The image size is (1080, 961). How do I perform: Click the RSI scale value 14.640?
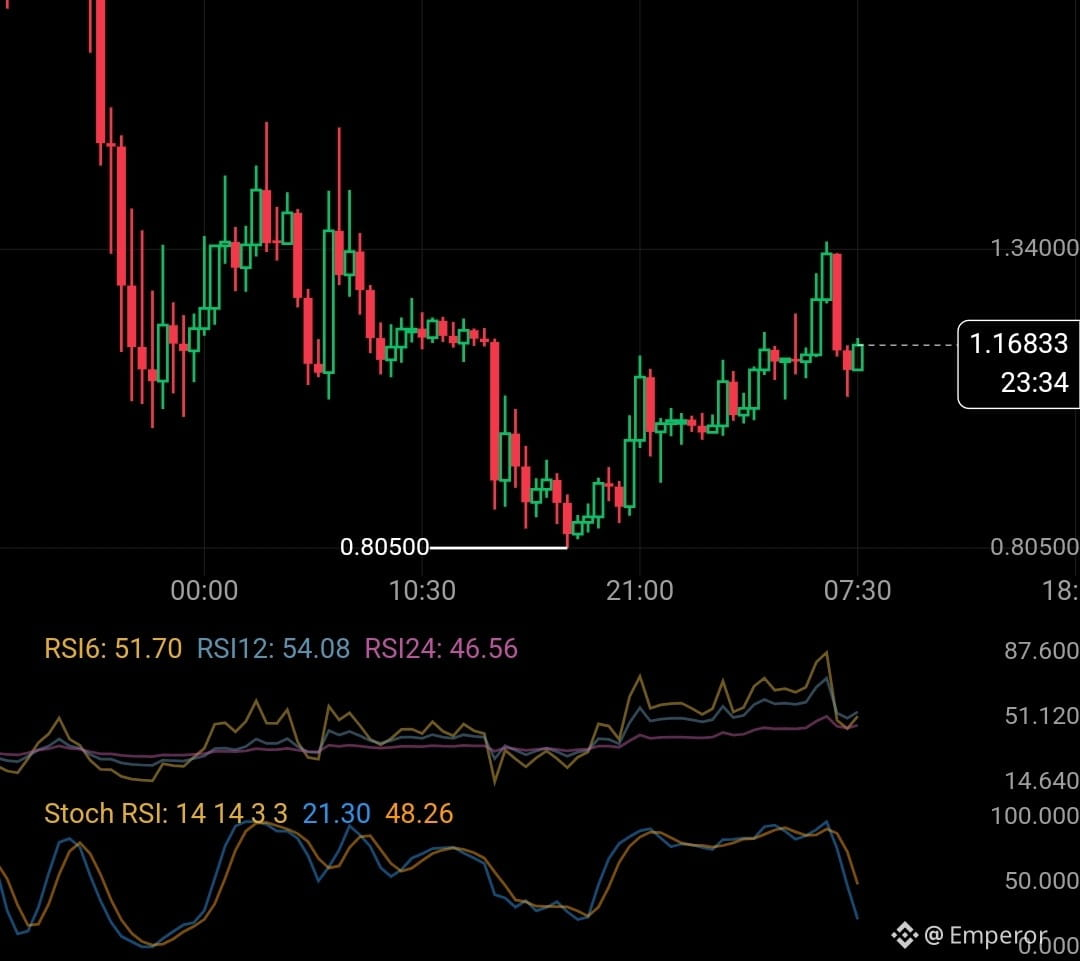[1041, 781]
